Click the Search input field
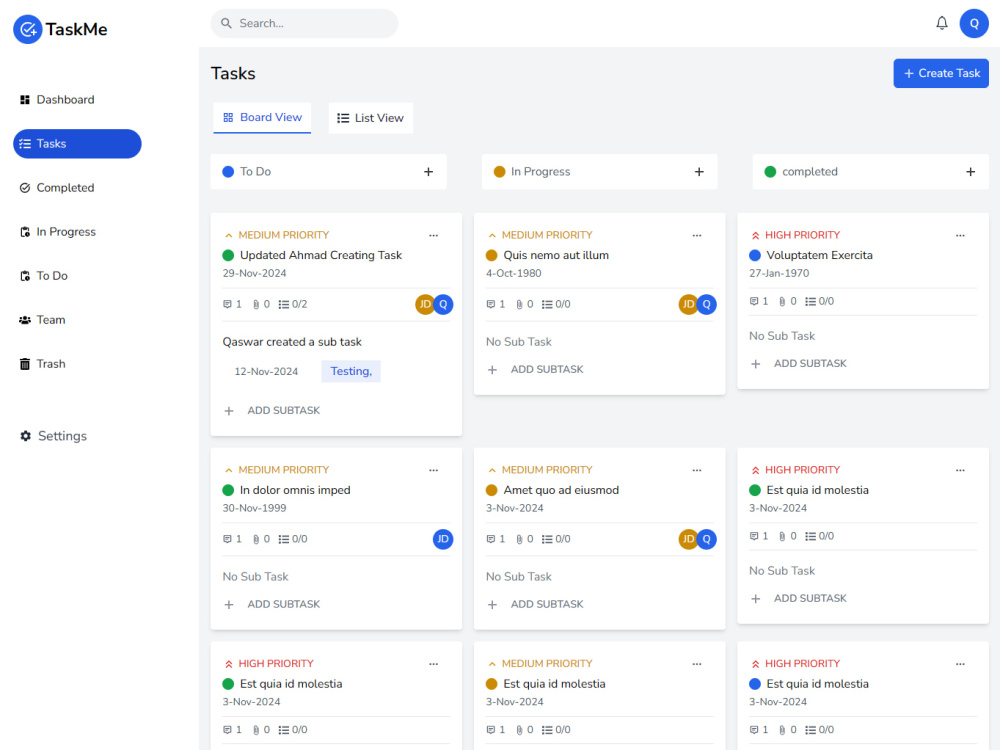 [x=304, y=22]
